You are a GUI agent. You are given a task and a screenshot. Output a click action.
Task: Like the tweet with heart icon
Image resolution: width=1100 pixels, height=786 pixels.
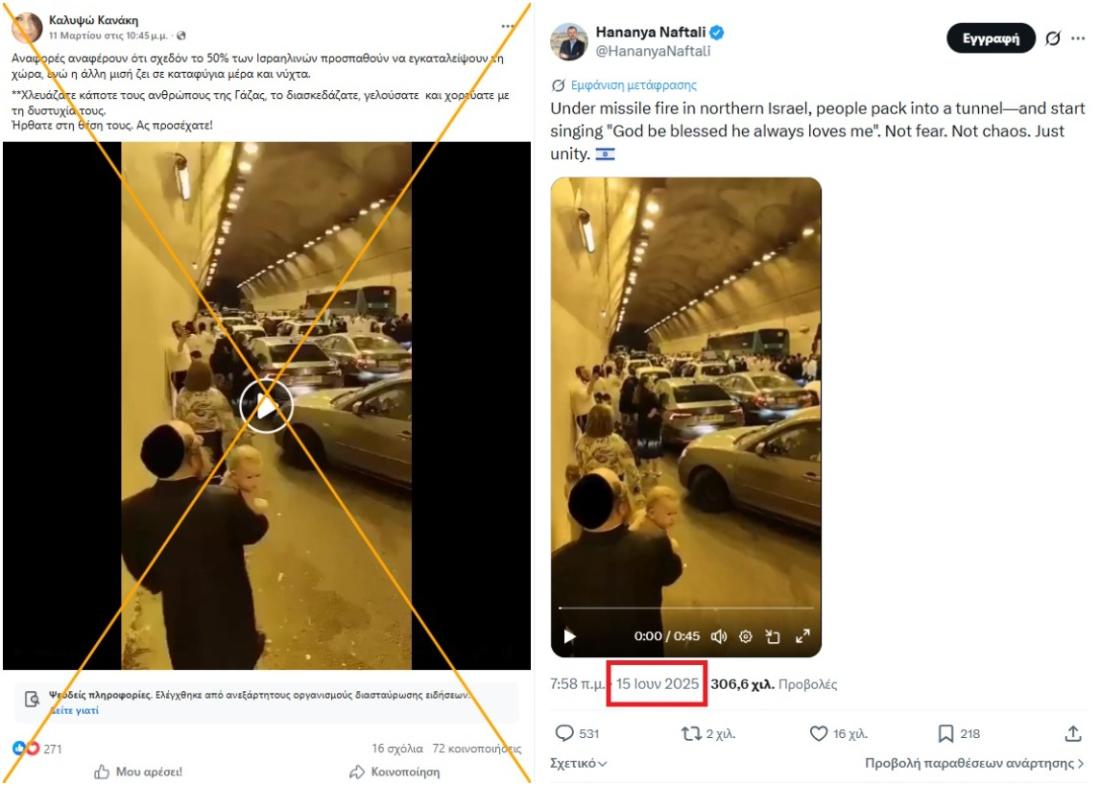[818, 734]
